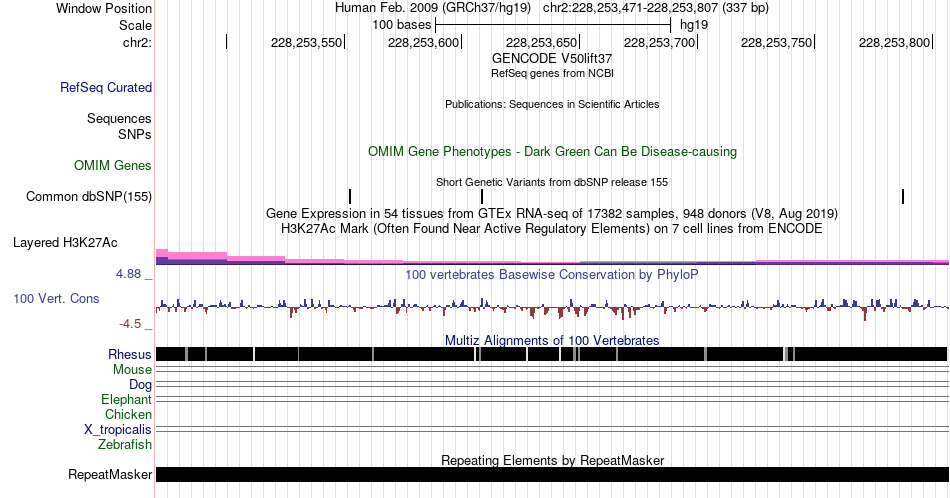
Task: Click the Rhesus alignment label
Action: click(130, 354)
